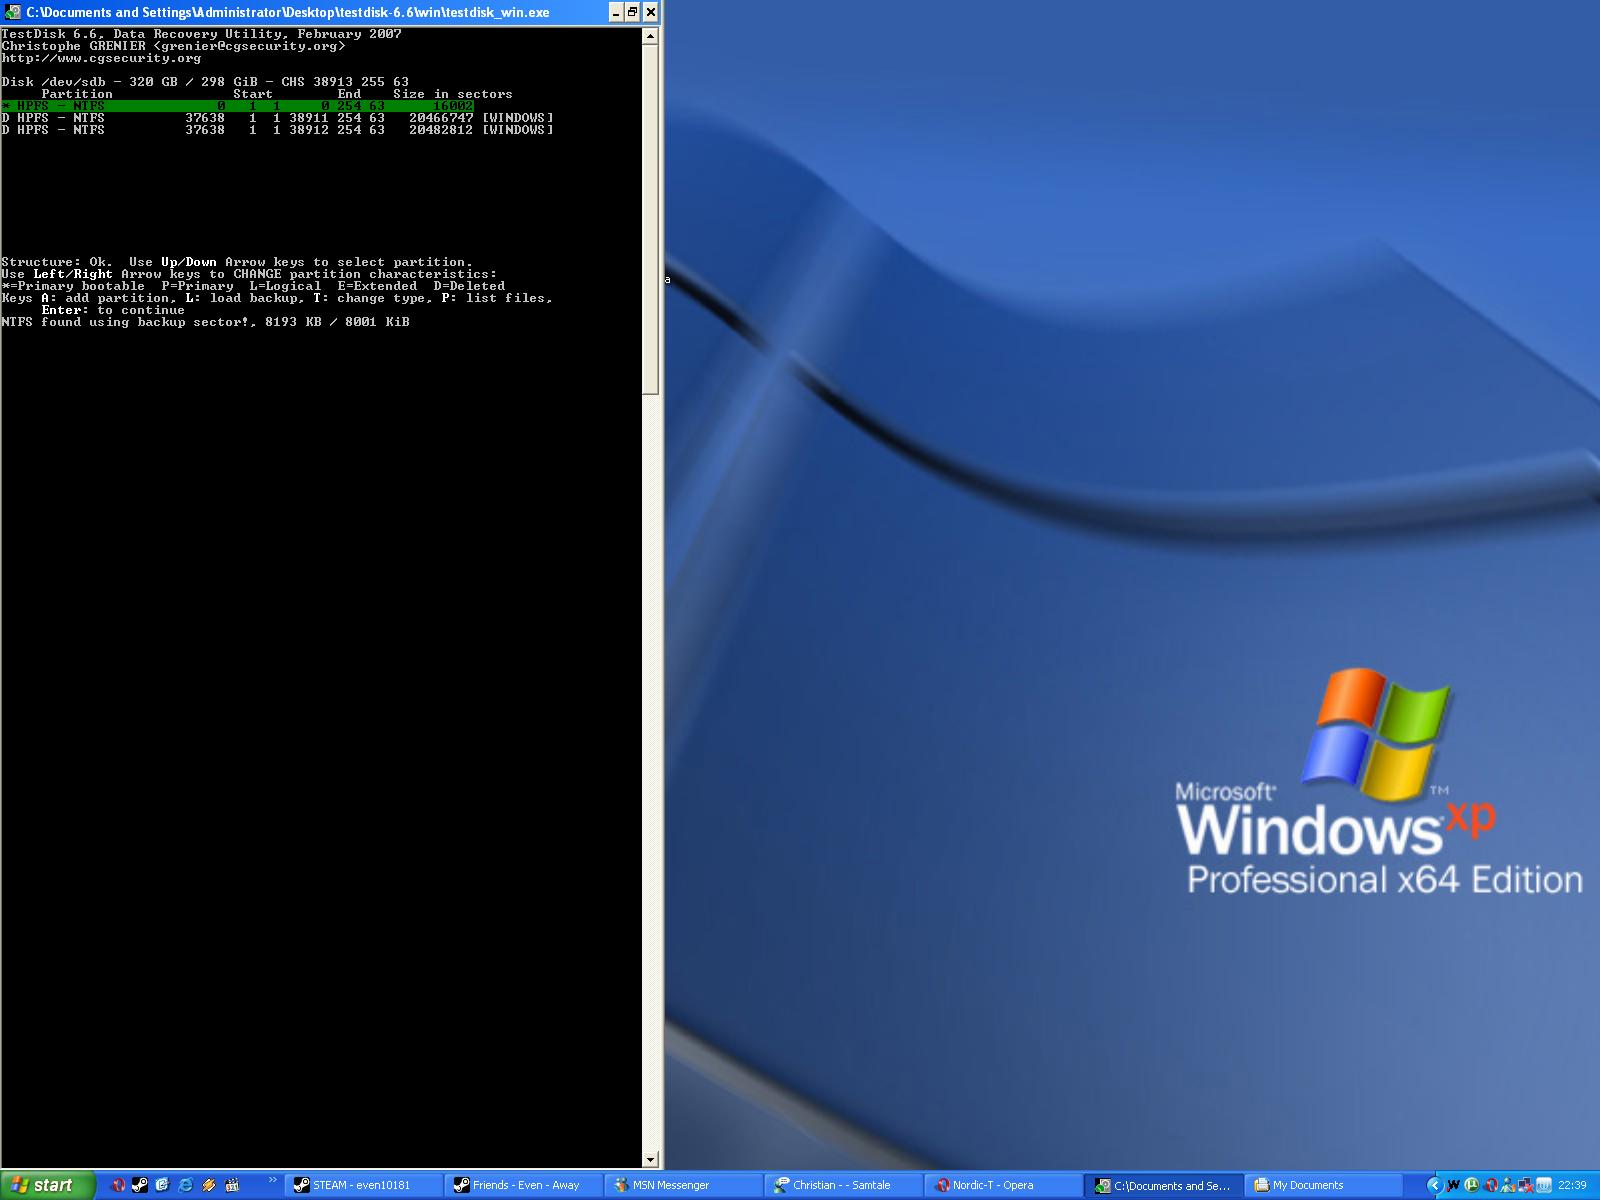Click the tray icon next to the clock
Image resolution: width=1600 pixels, height=1200 pixels.
[1544, 1185]
